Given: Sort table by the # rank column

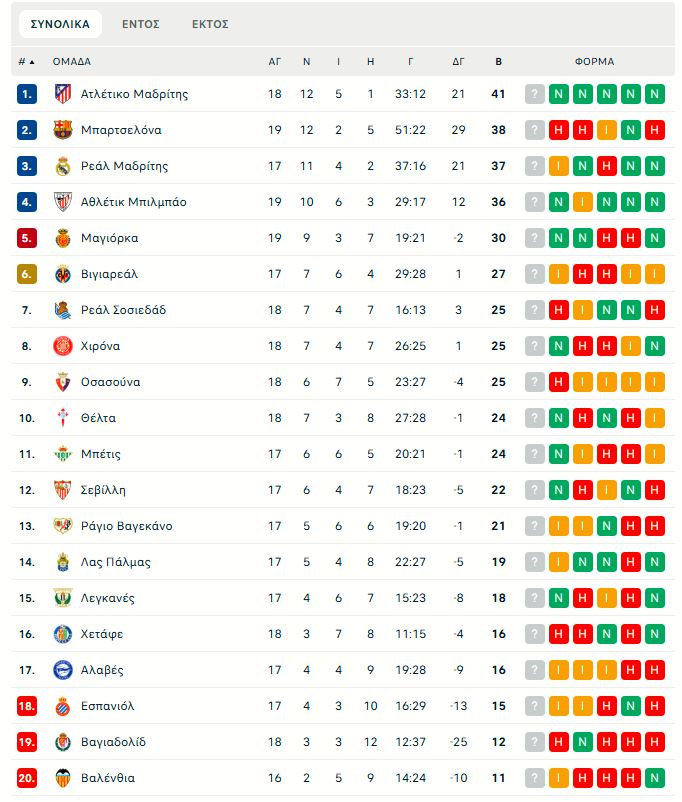Looking at the screenshot, I should tap(26, 61).
